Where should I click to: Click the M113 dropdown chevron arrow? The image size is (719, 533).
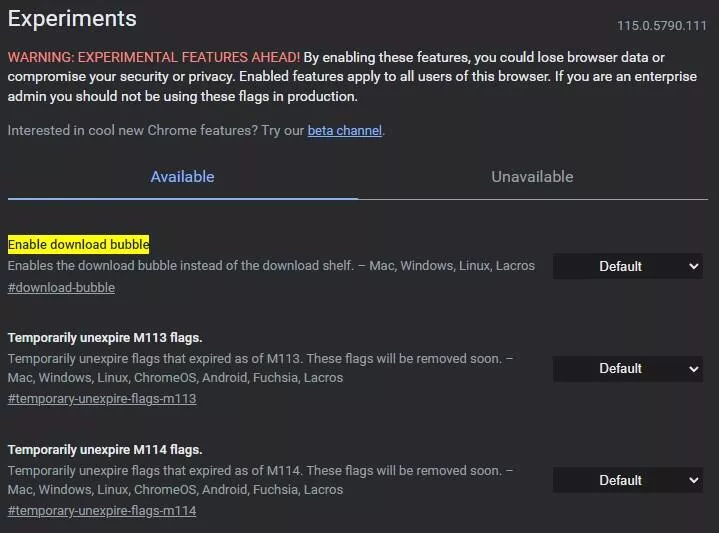[694, 369]
